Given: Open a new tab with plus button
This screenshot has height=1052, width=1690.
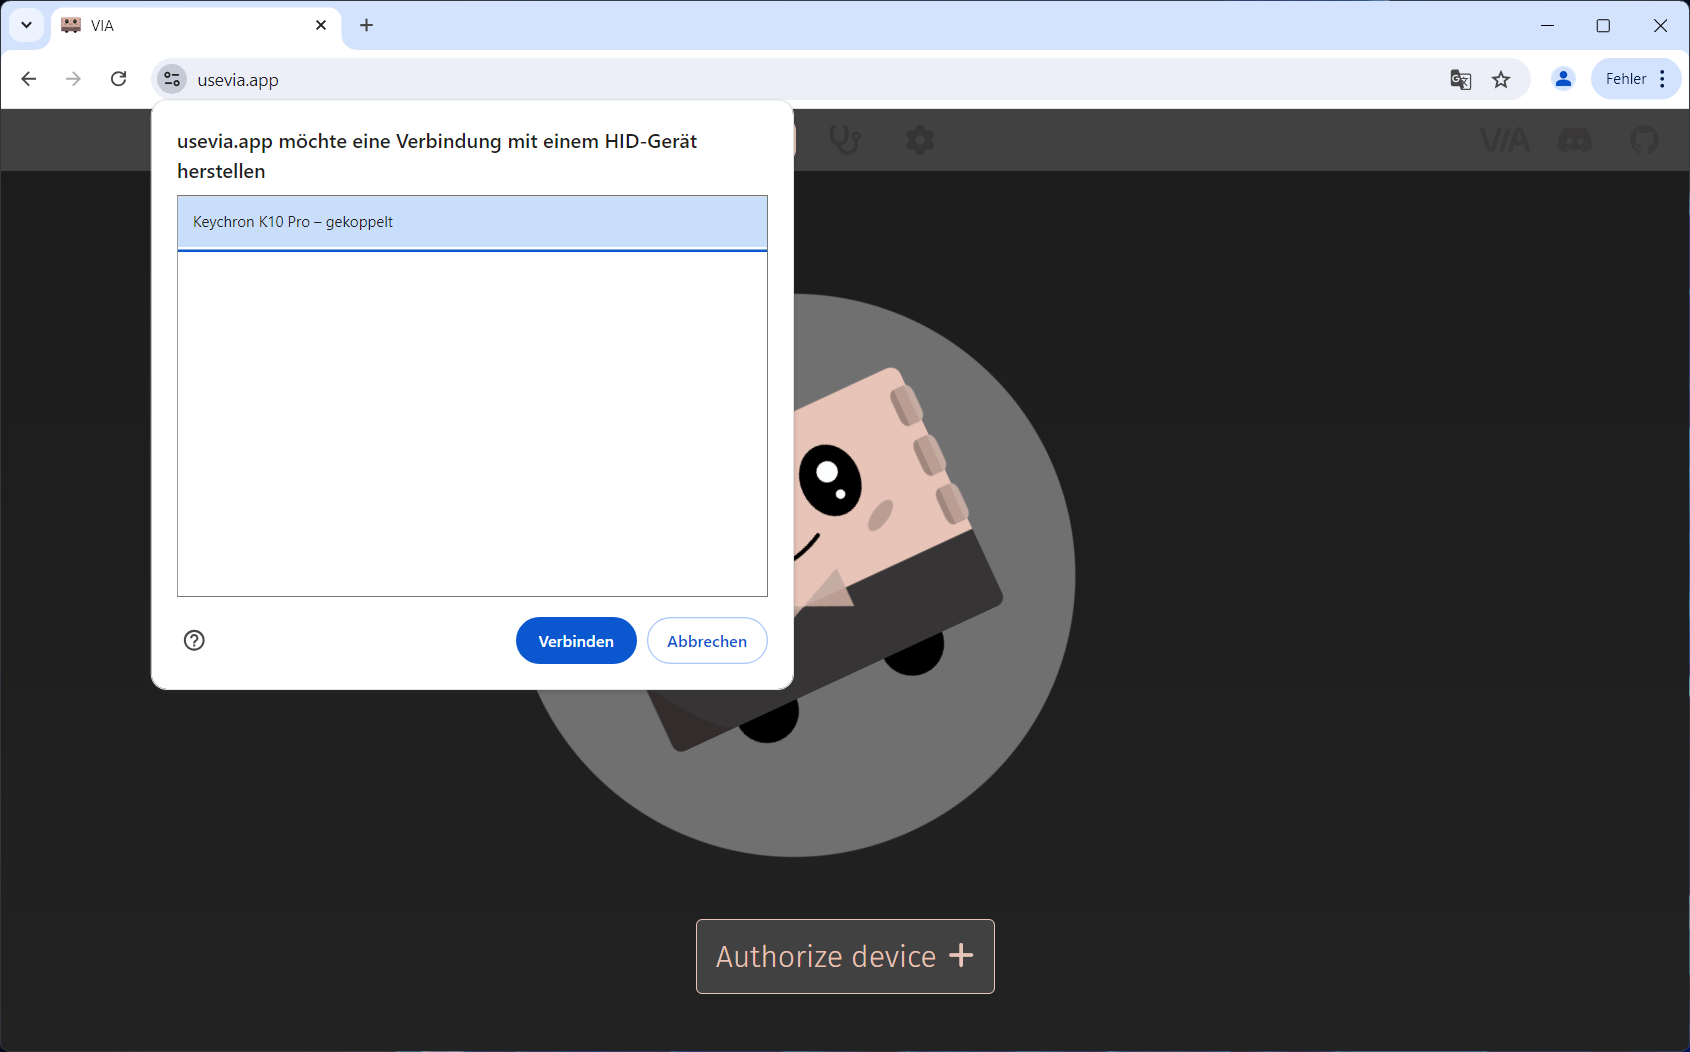Looking at the screenshot, I should [366, 25].
